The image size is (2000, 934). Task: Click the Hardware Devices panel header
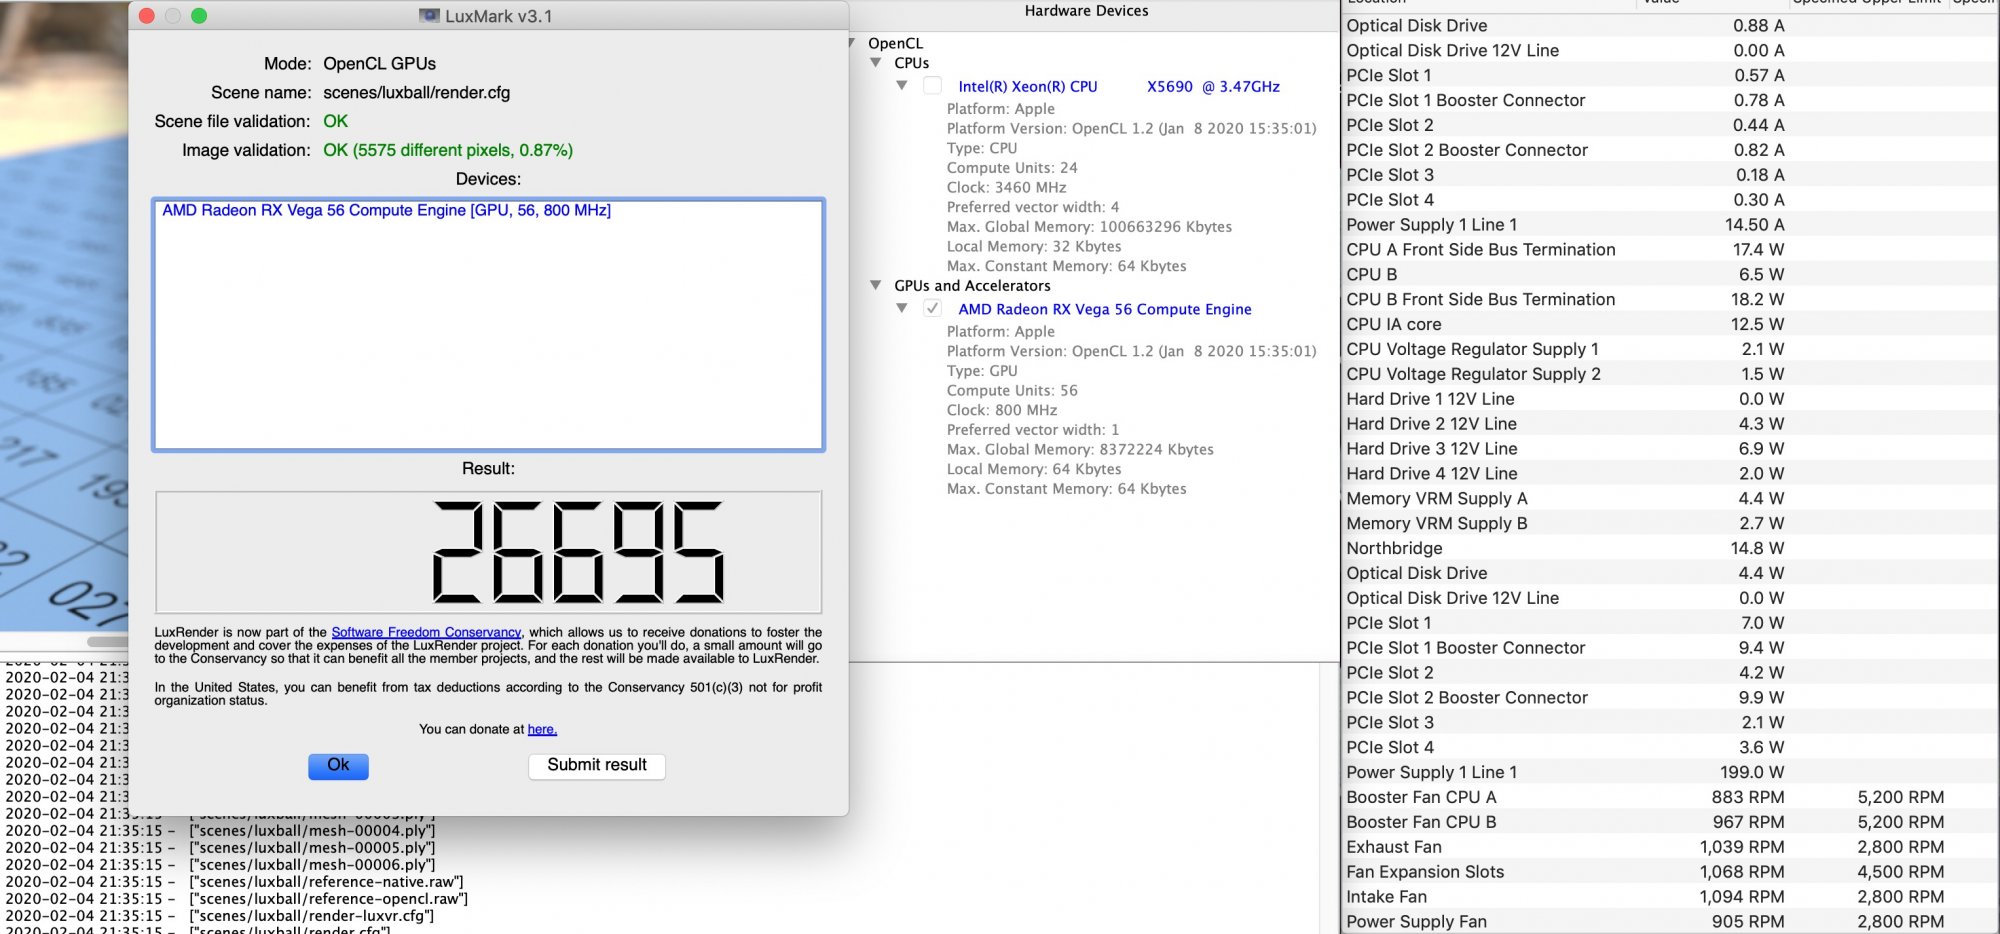[1086, 11]
